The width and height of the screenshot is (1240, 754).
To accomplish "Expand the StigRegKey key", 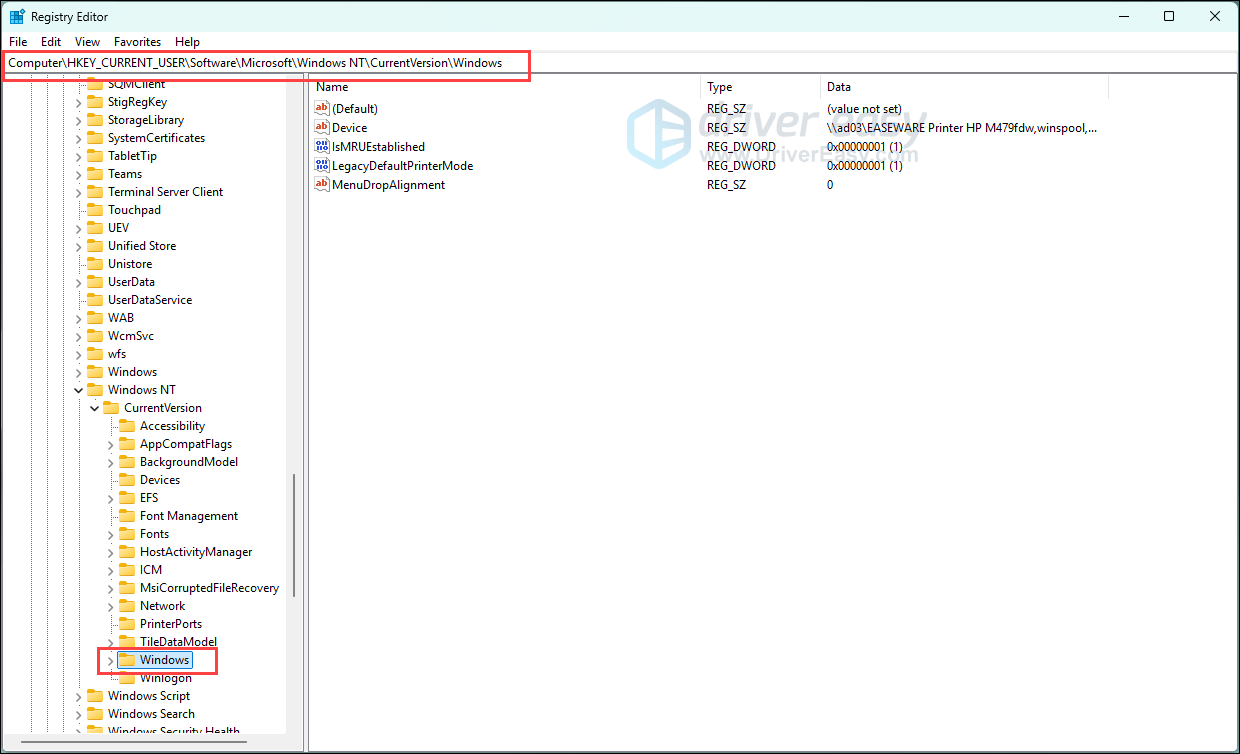I will pos(79,102).
